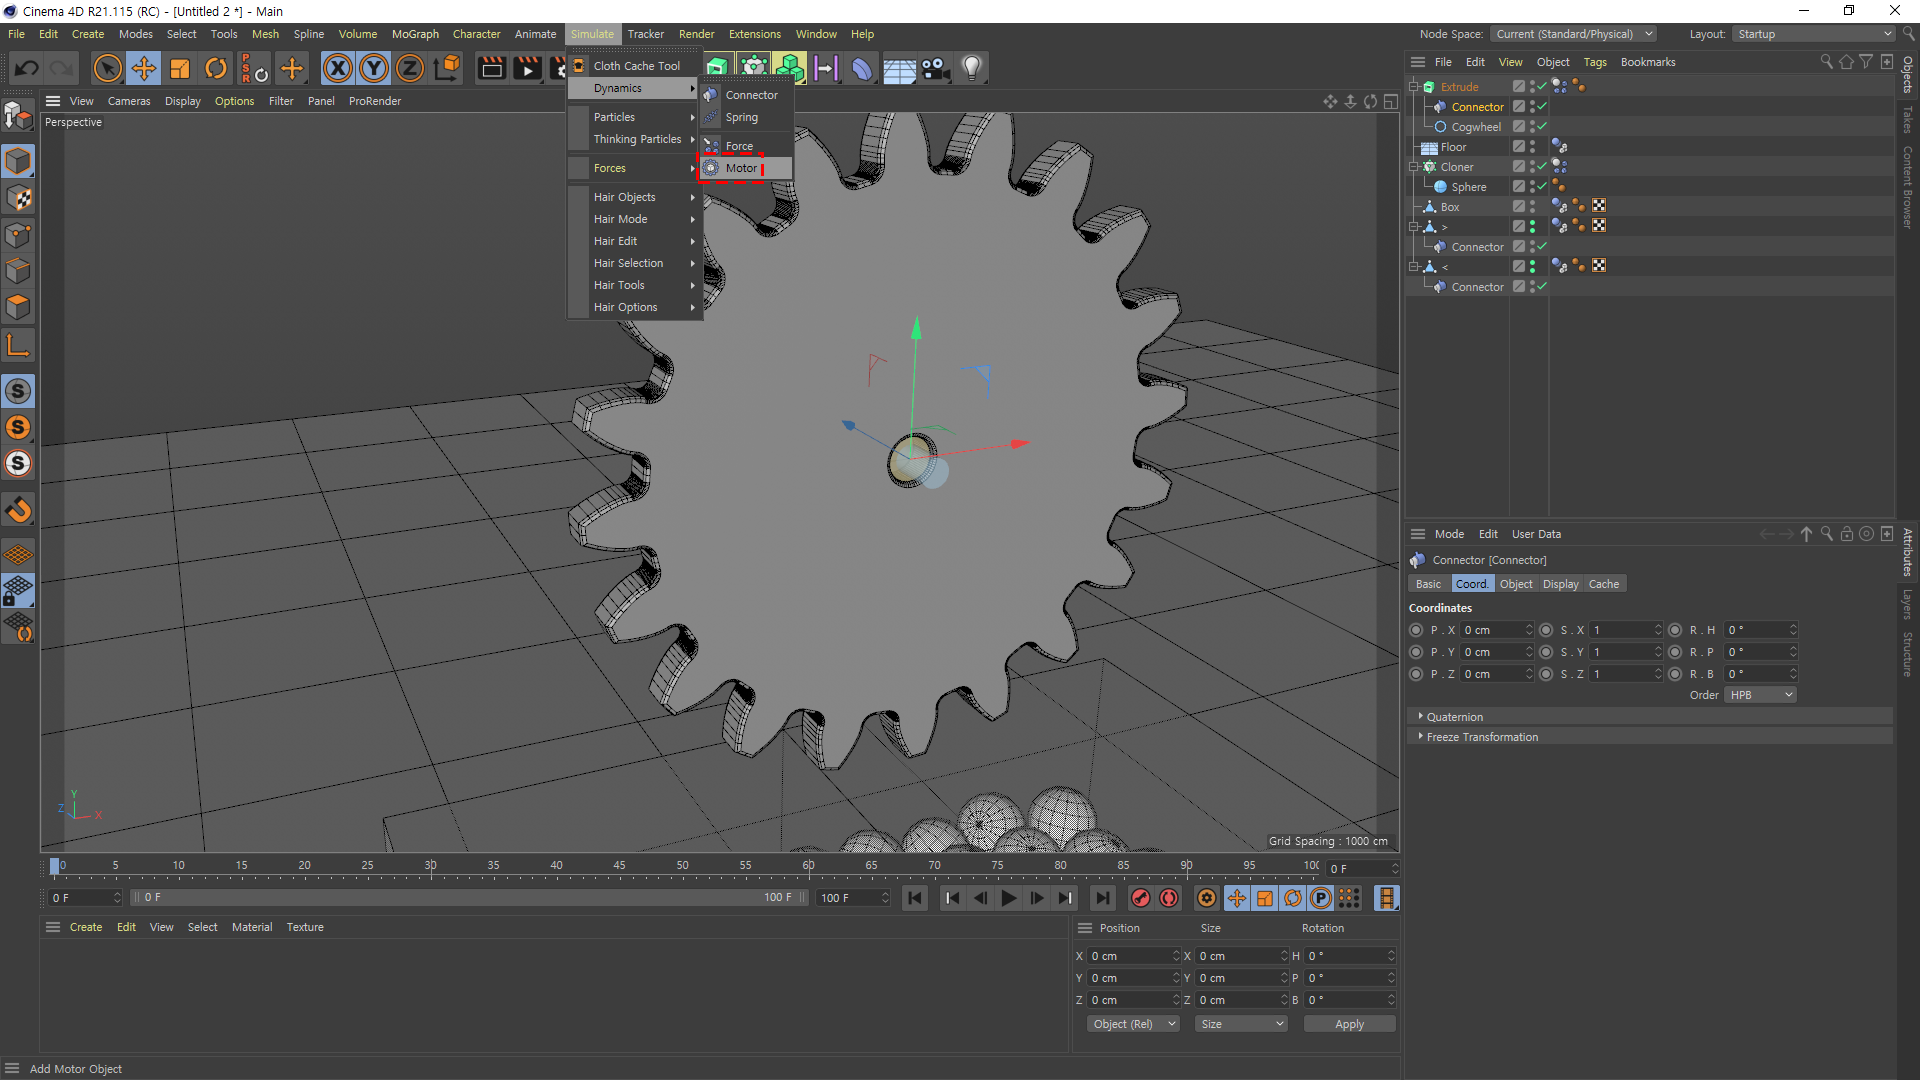This screenshot has width=1920, height=1080.
Task: Click Record Active Objects keyframe button
Action: pyautogui.click(x=1140, y=898)
